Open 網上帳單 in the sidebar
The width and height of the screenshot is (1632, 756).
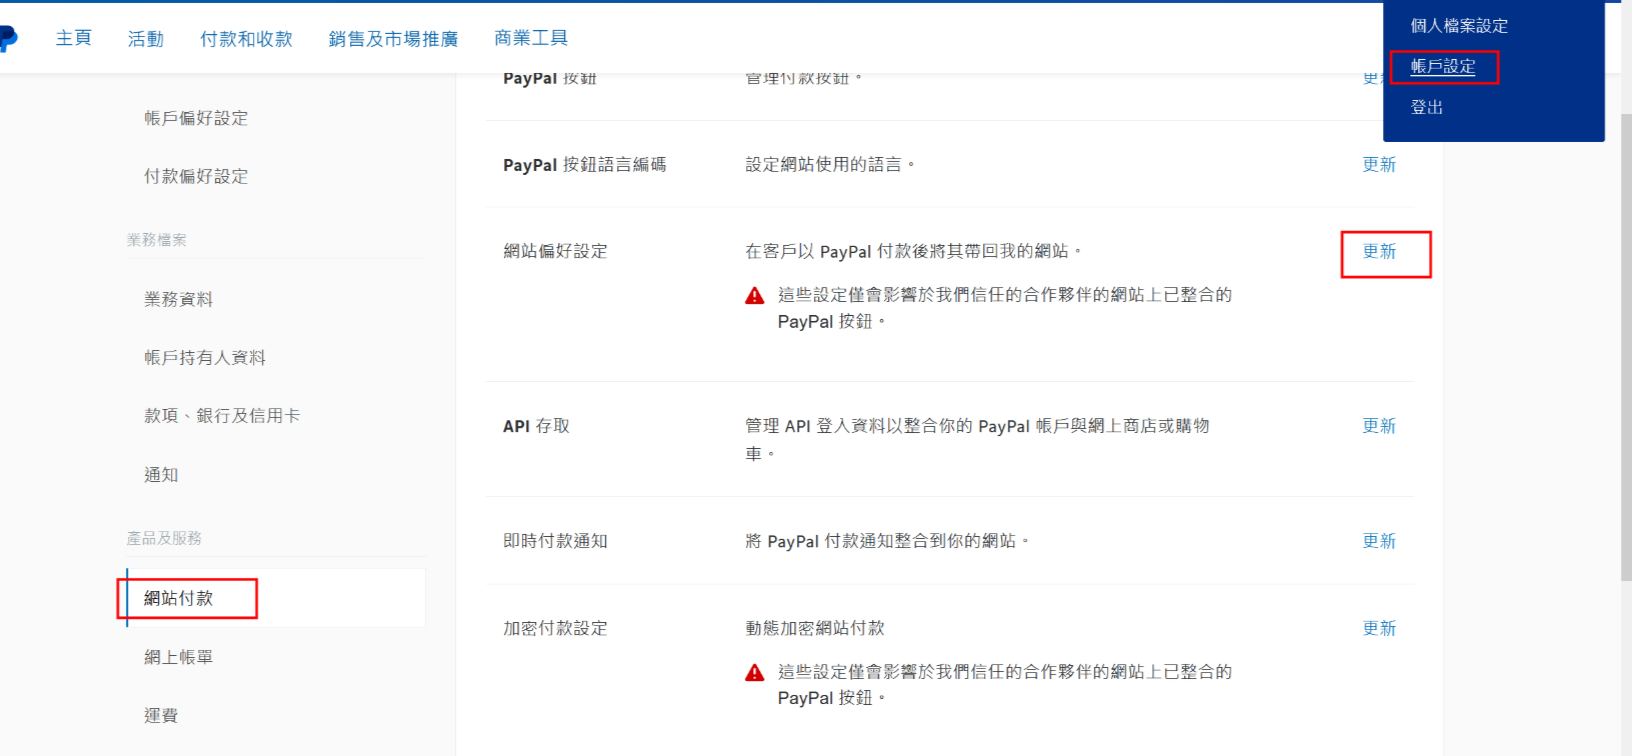(x=179, y=657)
